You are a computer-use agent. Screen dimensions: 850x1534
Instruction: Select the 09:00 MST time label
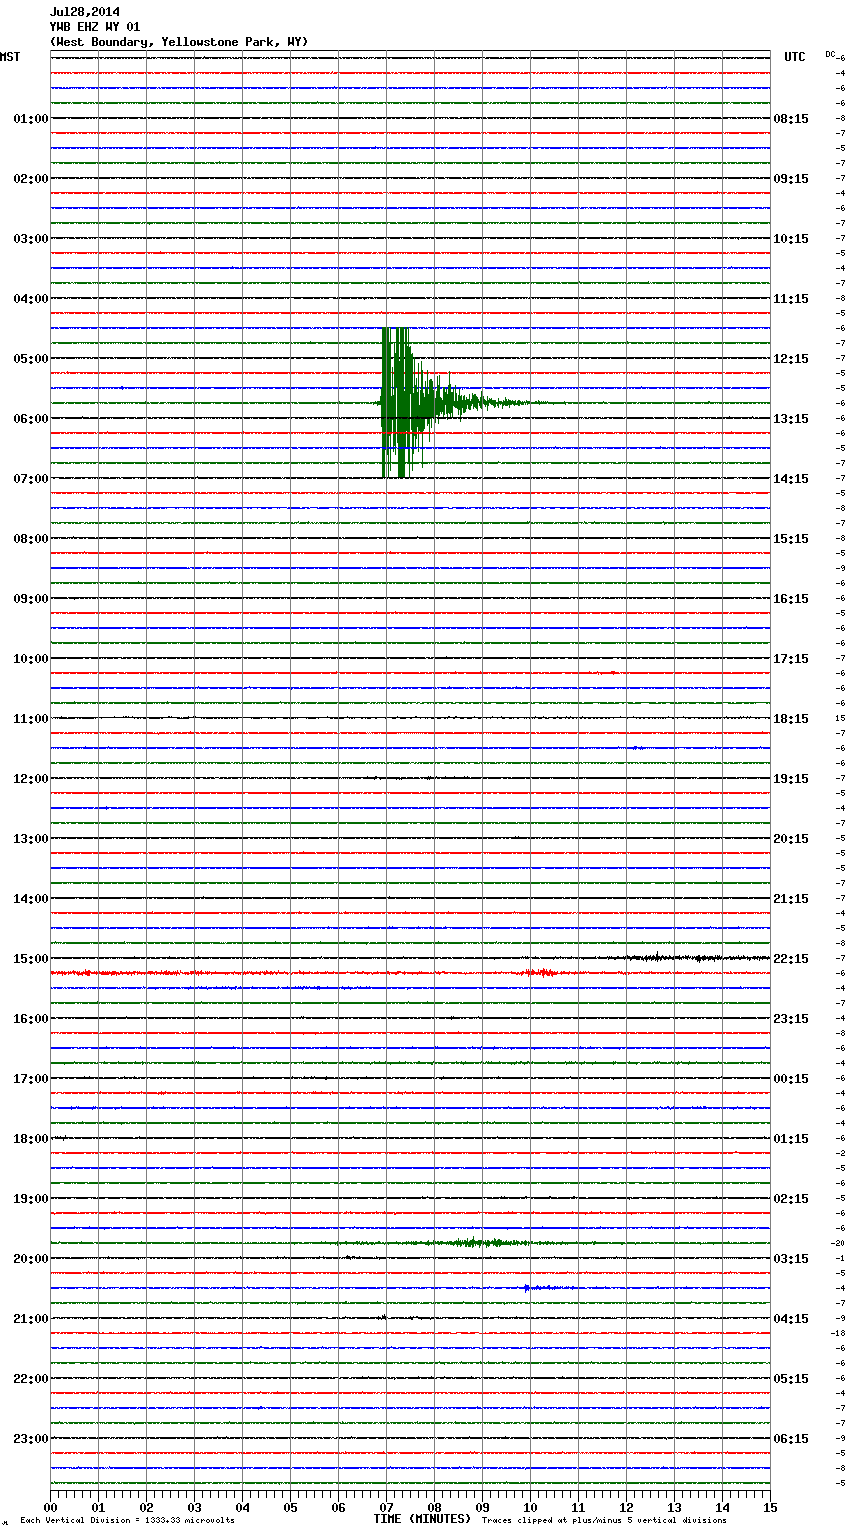coord(31,599)
